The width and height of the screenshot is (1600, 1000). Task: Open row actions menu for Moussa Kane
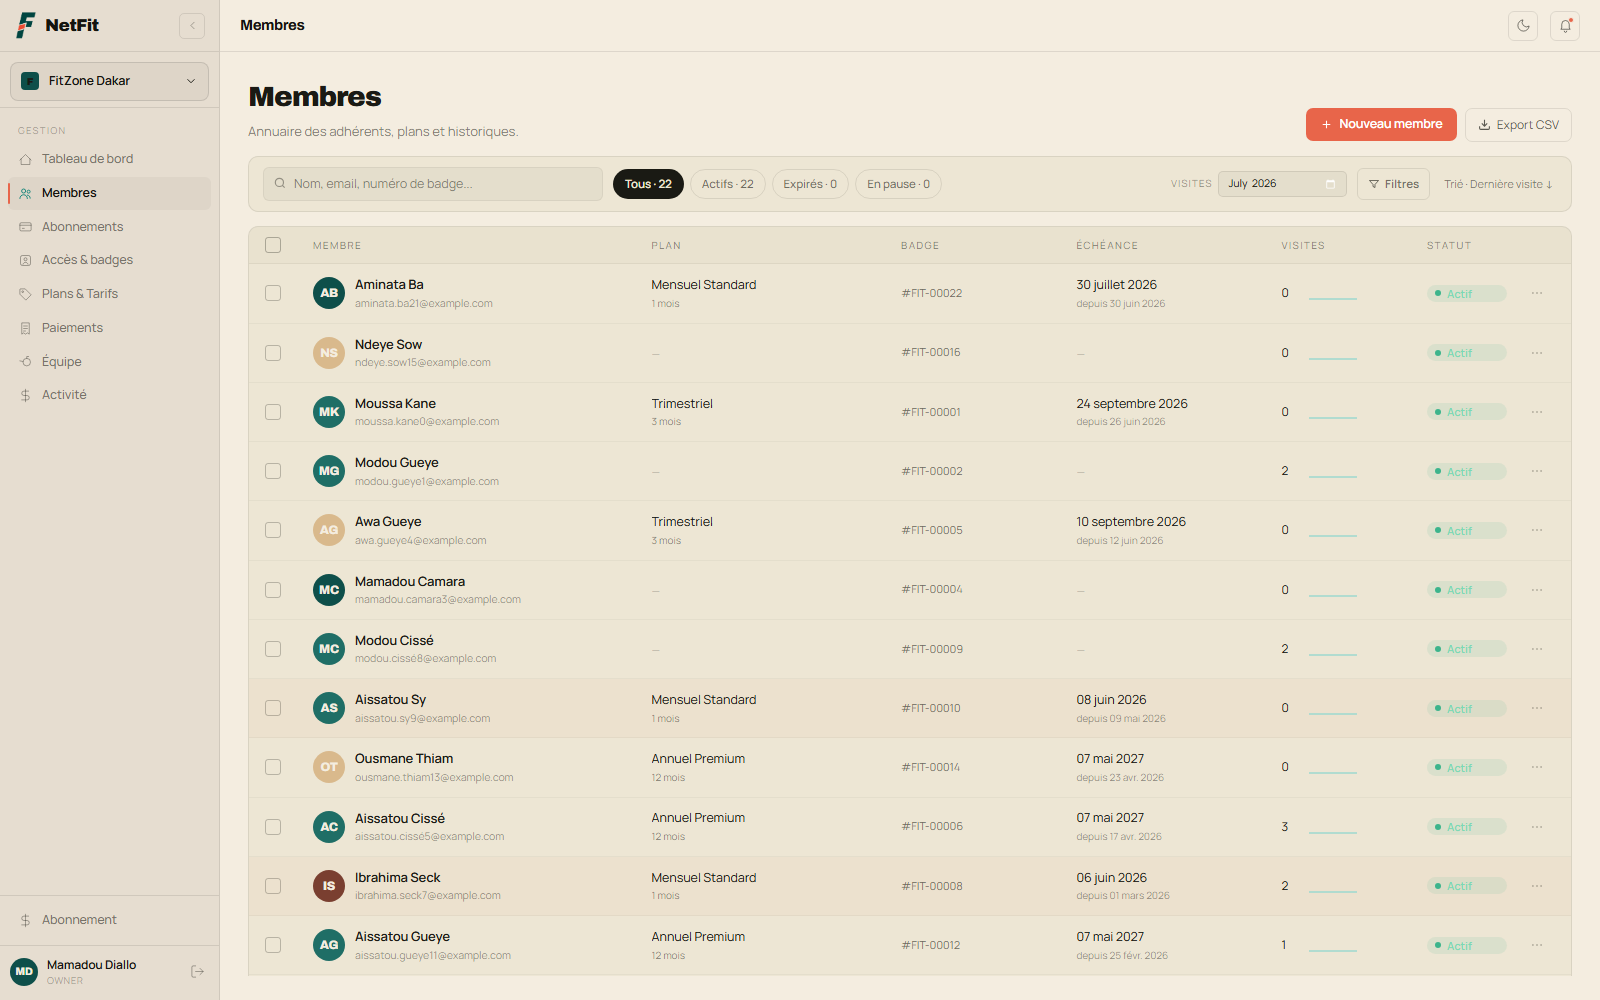[1537, 412]
